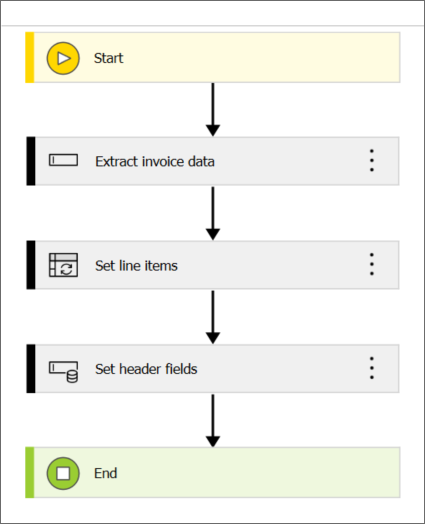This screenshot has height=524, width=425.
Task: Open the Extract invoice data three-dot menu
Action: tap(372, 160)
